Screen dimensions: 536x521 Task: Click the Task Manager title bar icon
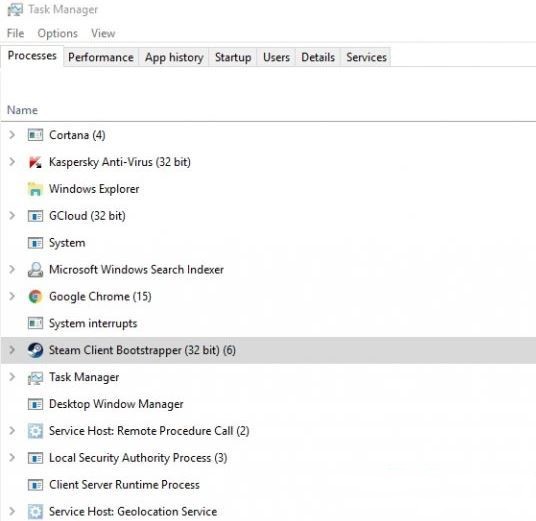[x=15, y=10]
